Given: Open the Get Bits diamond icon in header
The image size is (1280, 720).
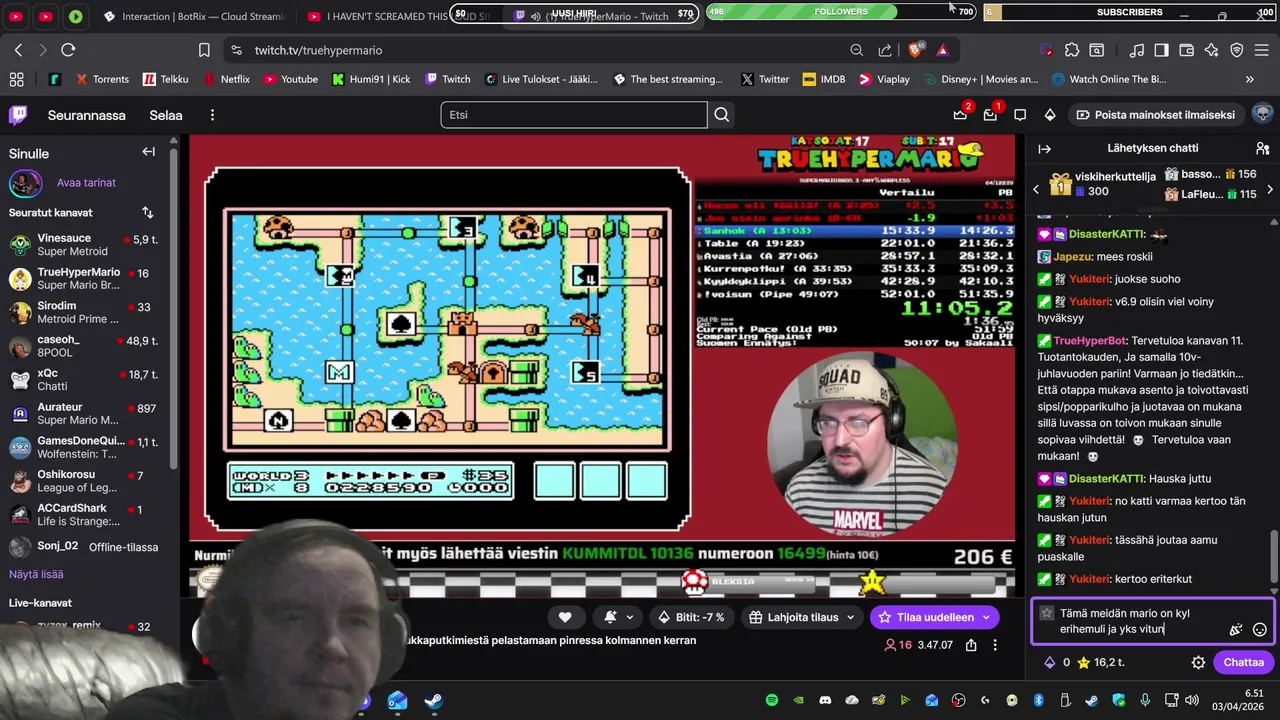Looking at the screenshot, I should tap(1050, 115).
